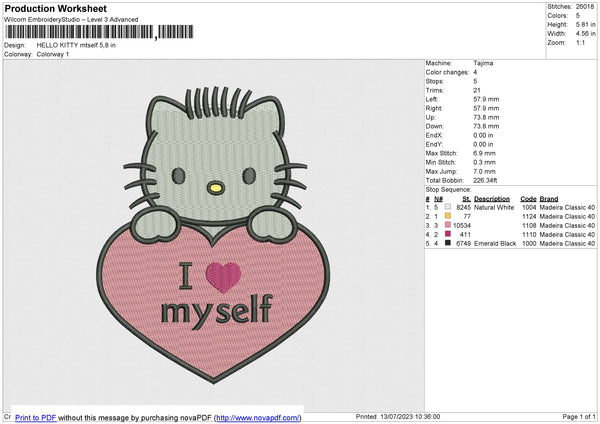This screenshot has width=600, height=424.
Task: Click the printed date '13/07/2023 10:36:00'
Action: tap(410, 416)
